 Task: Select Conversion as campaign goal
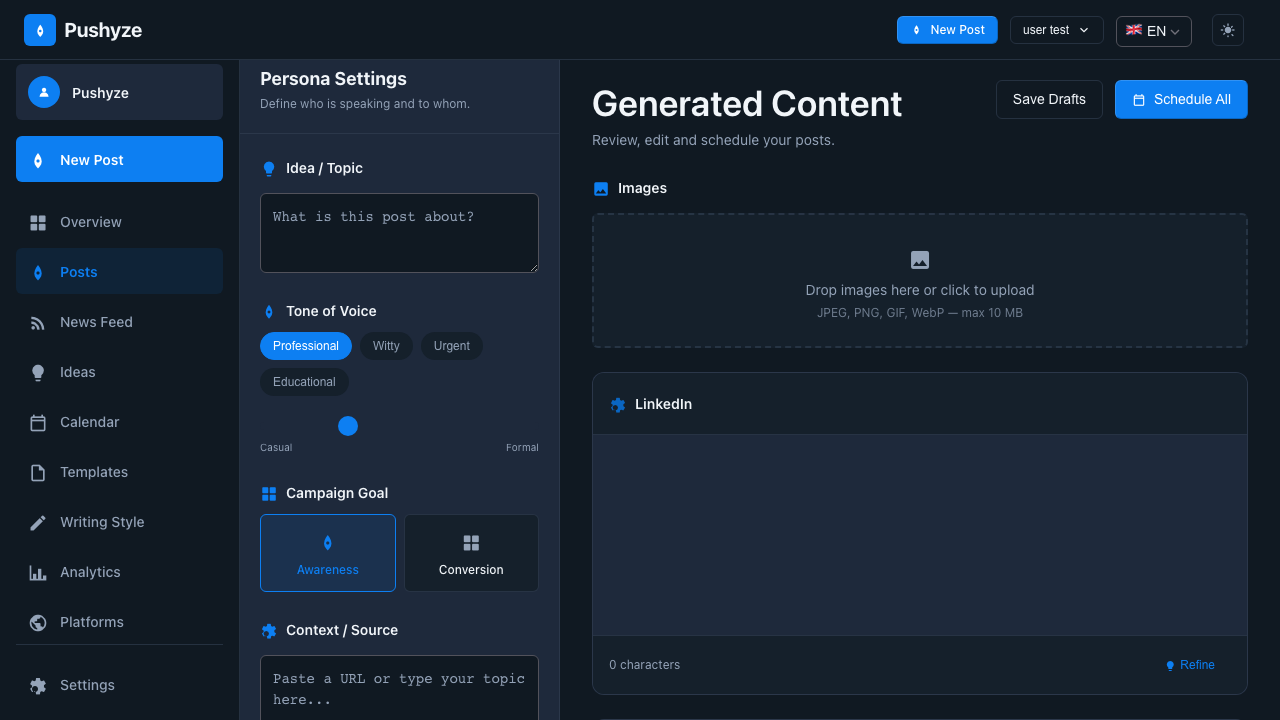[x=471, y=553]
